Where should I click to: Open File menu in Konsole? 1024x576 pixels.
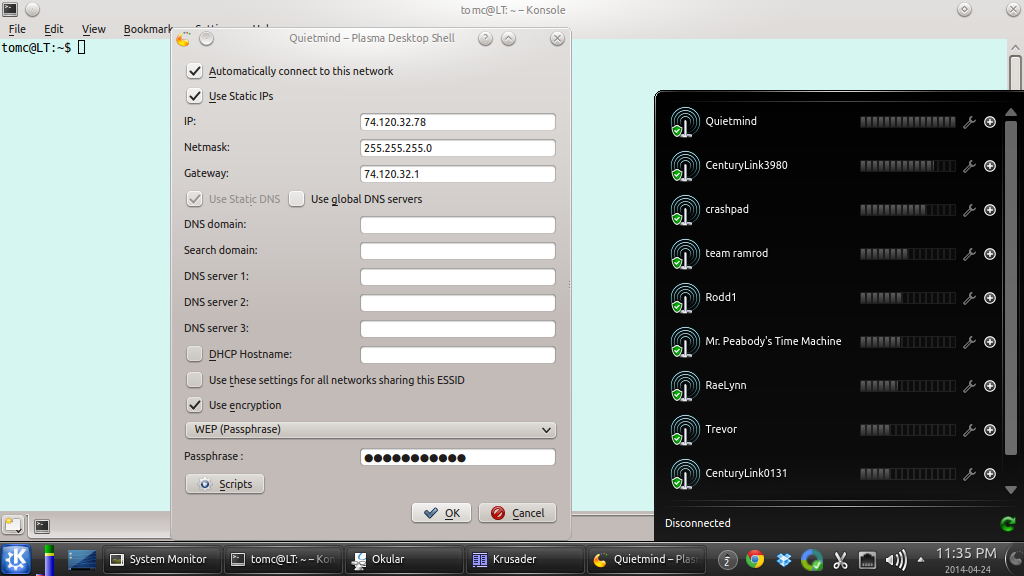(x=17, y=30)
